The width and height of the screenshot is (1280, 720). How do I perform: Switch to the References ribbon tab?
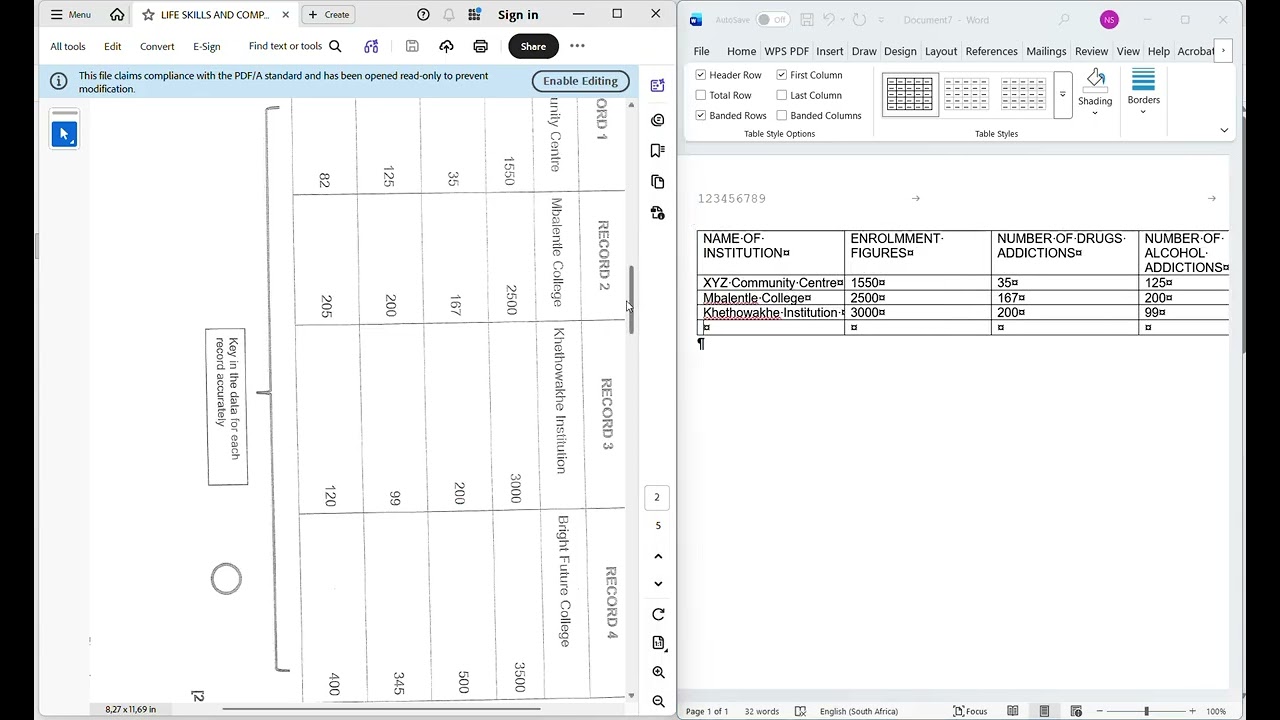pyautogui.click(x=991, y=51)
